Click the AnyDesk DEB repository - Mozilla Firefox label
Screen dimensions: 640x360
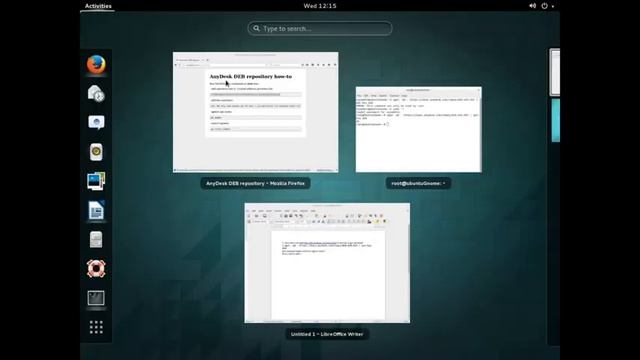[255, 183]
